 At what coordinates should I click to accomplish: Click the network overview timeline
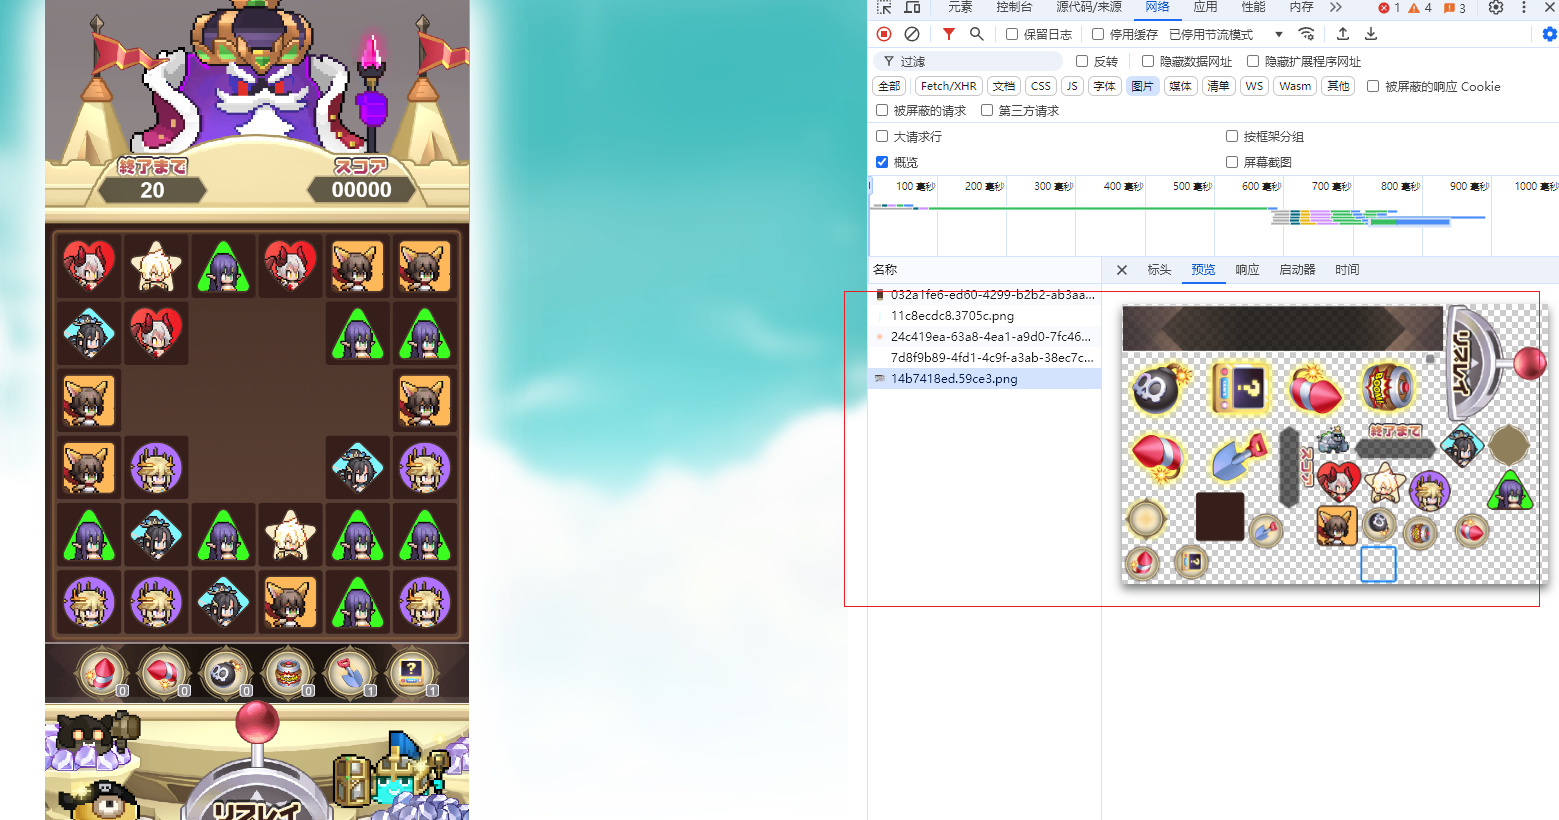click(1213, 215)
